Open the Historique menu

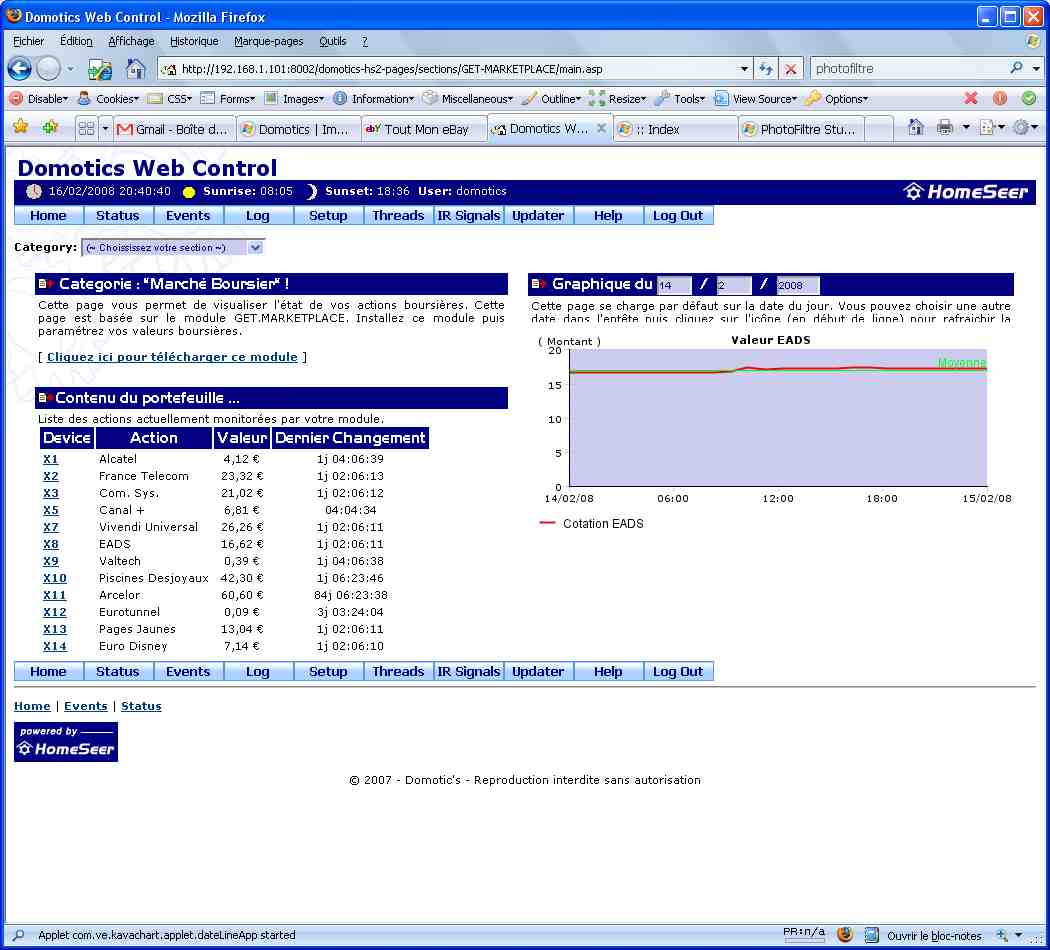194,41
